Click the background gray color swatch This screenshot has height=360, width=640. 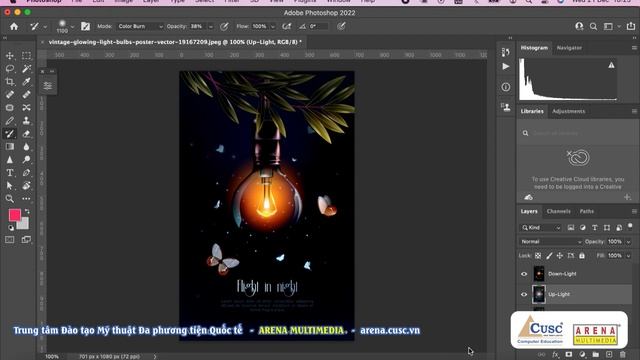pos(24,224)
